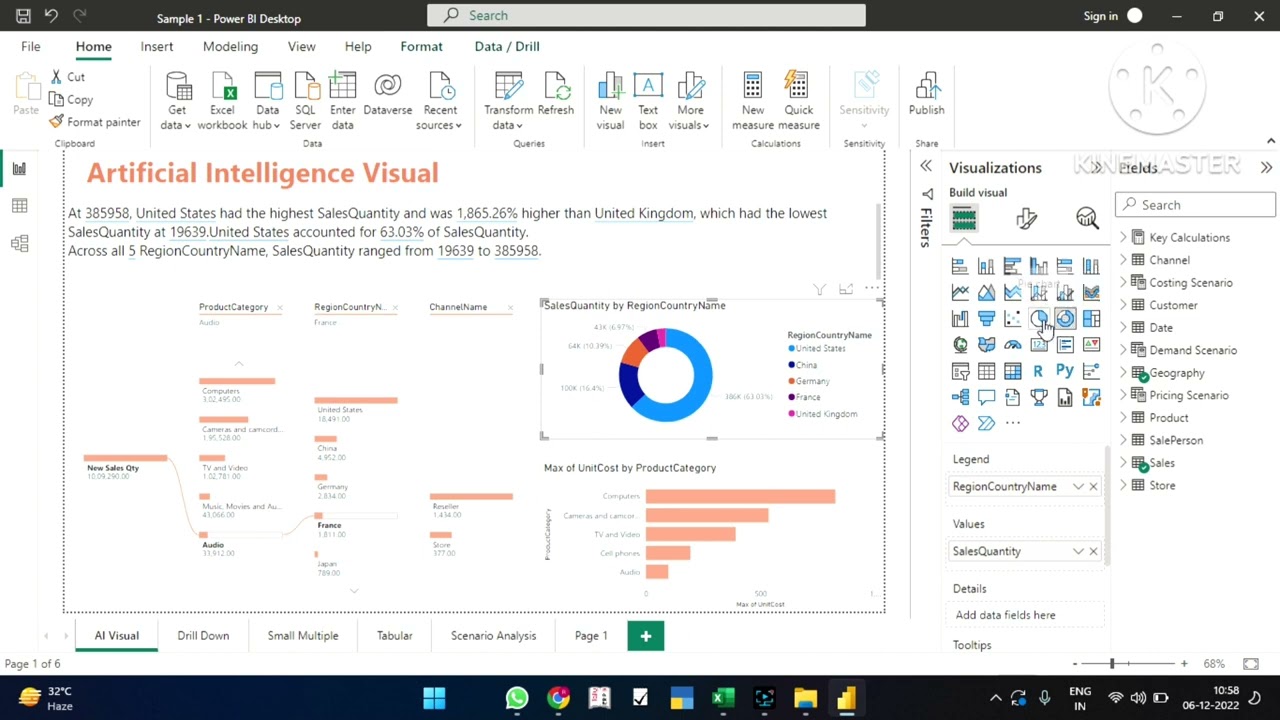Expand the Sales table in Fields
Screen dimensions: 1280x720
(x=1123, y=463)
